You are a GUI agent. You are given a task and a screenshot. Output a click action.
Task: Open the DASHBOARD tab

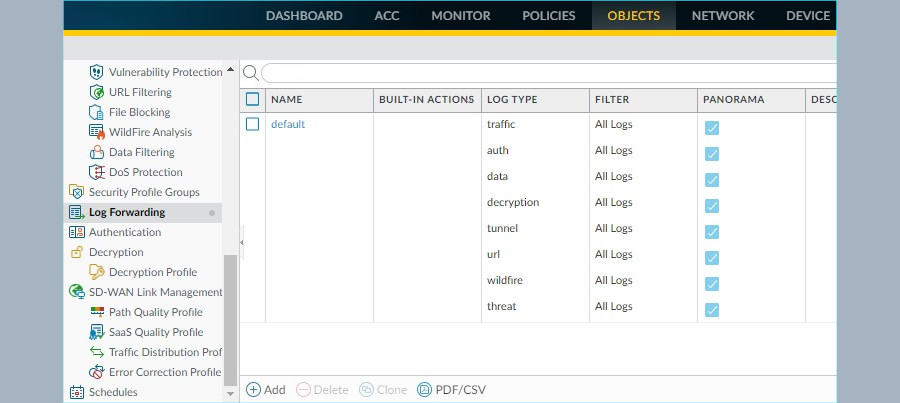tap(304, 16)
